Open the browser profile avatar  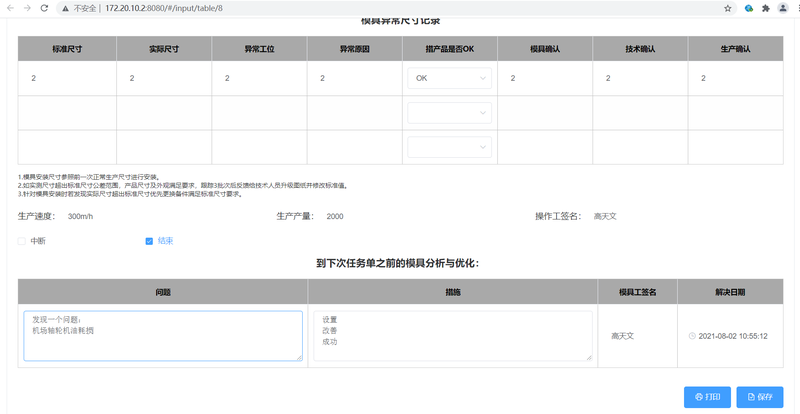tap(783, 8)
